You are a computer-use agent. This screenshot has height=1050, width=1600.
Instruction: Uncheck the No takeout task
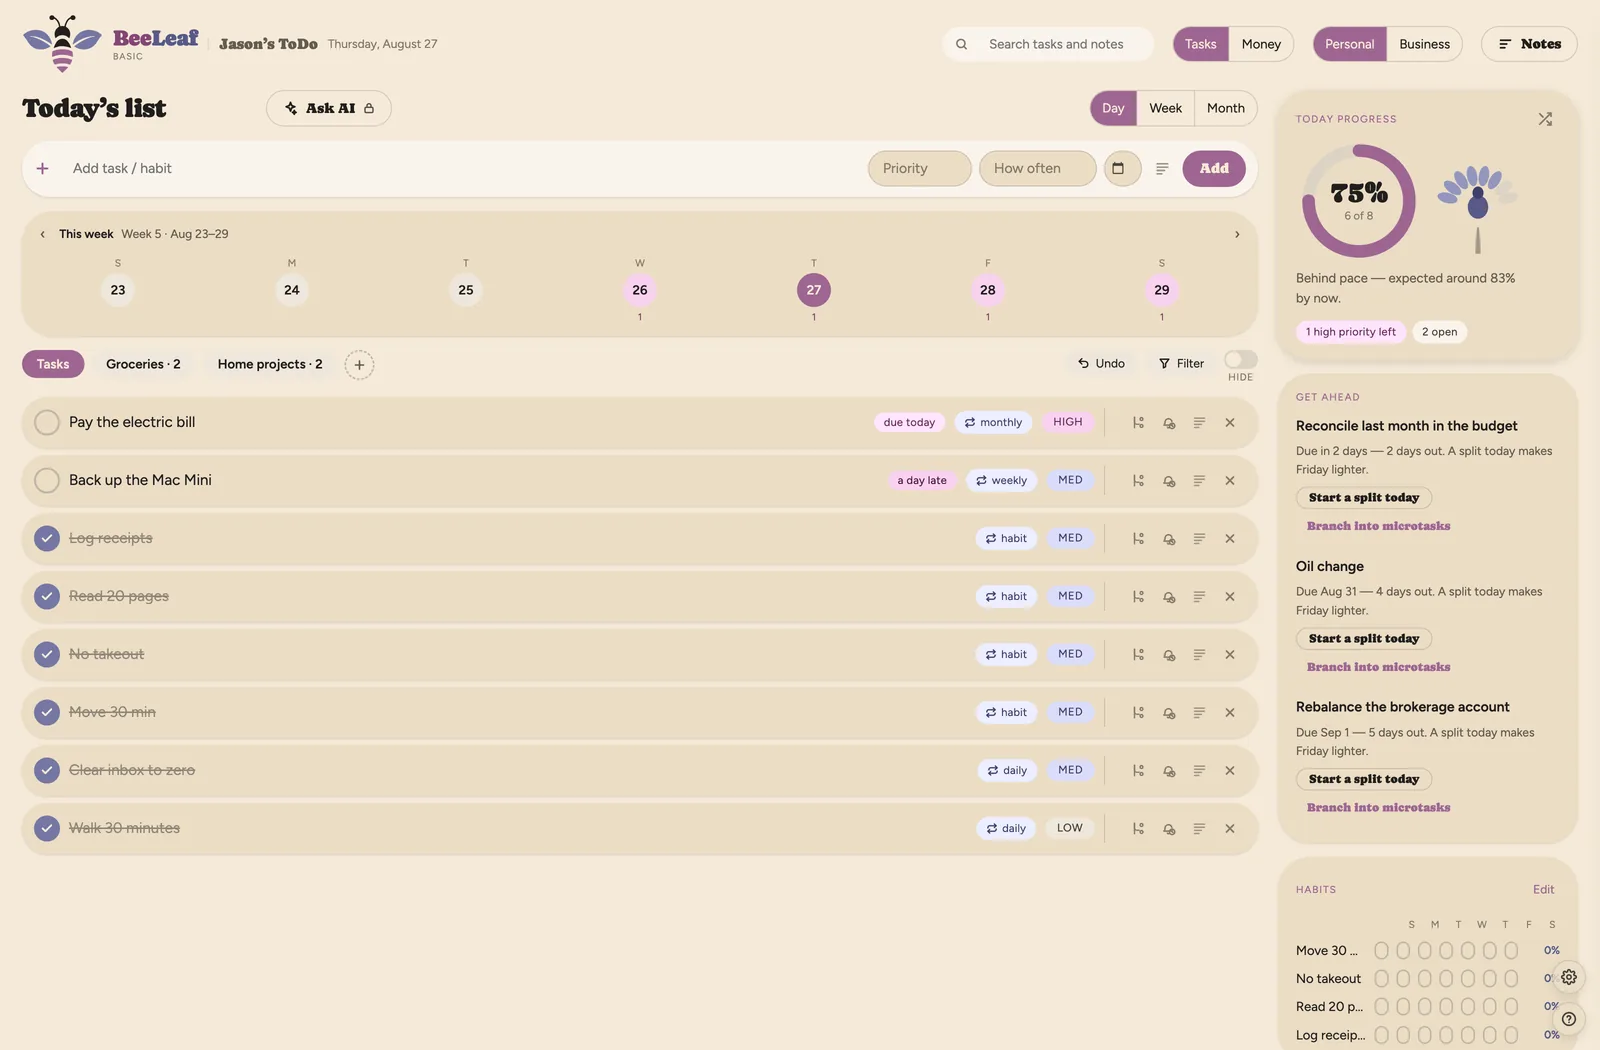[x=47, y=654]
